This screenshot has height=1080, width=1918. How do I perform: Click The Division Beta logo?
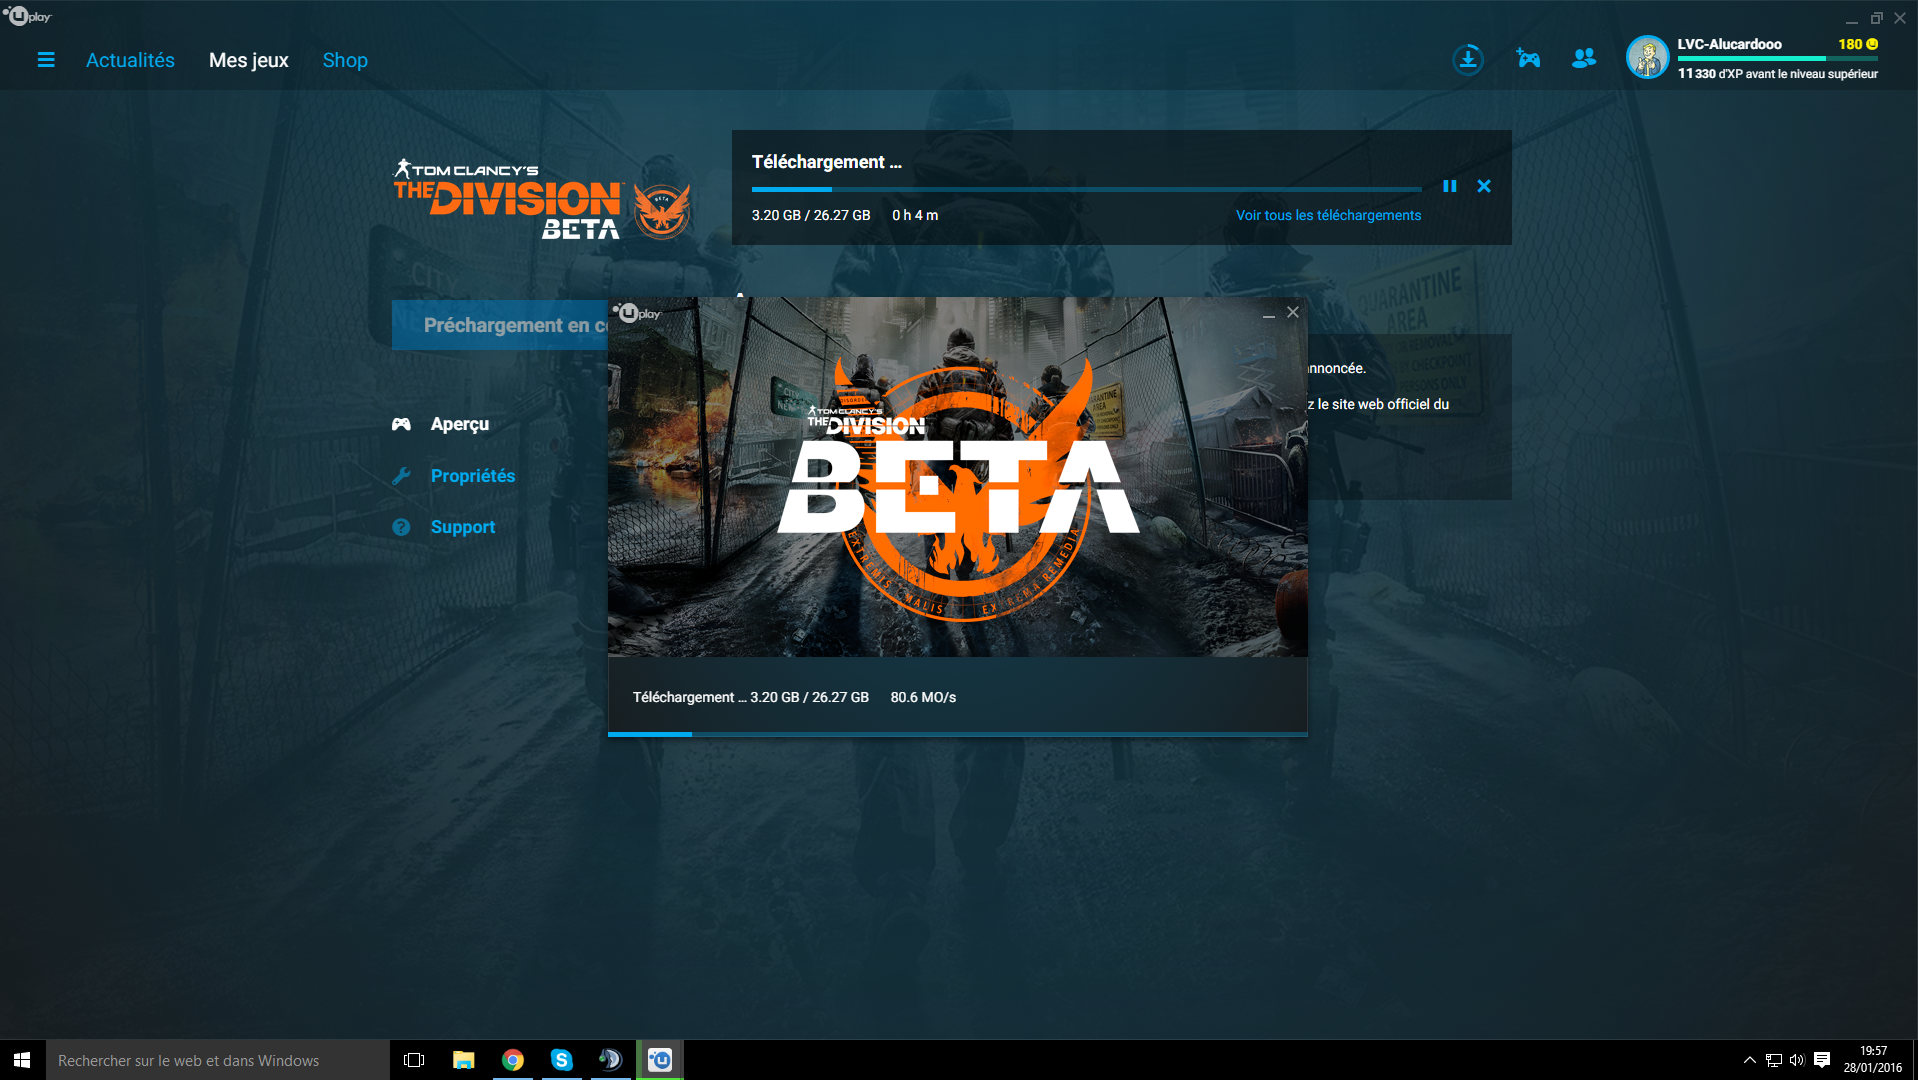[541, 199]
